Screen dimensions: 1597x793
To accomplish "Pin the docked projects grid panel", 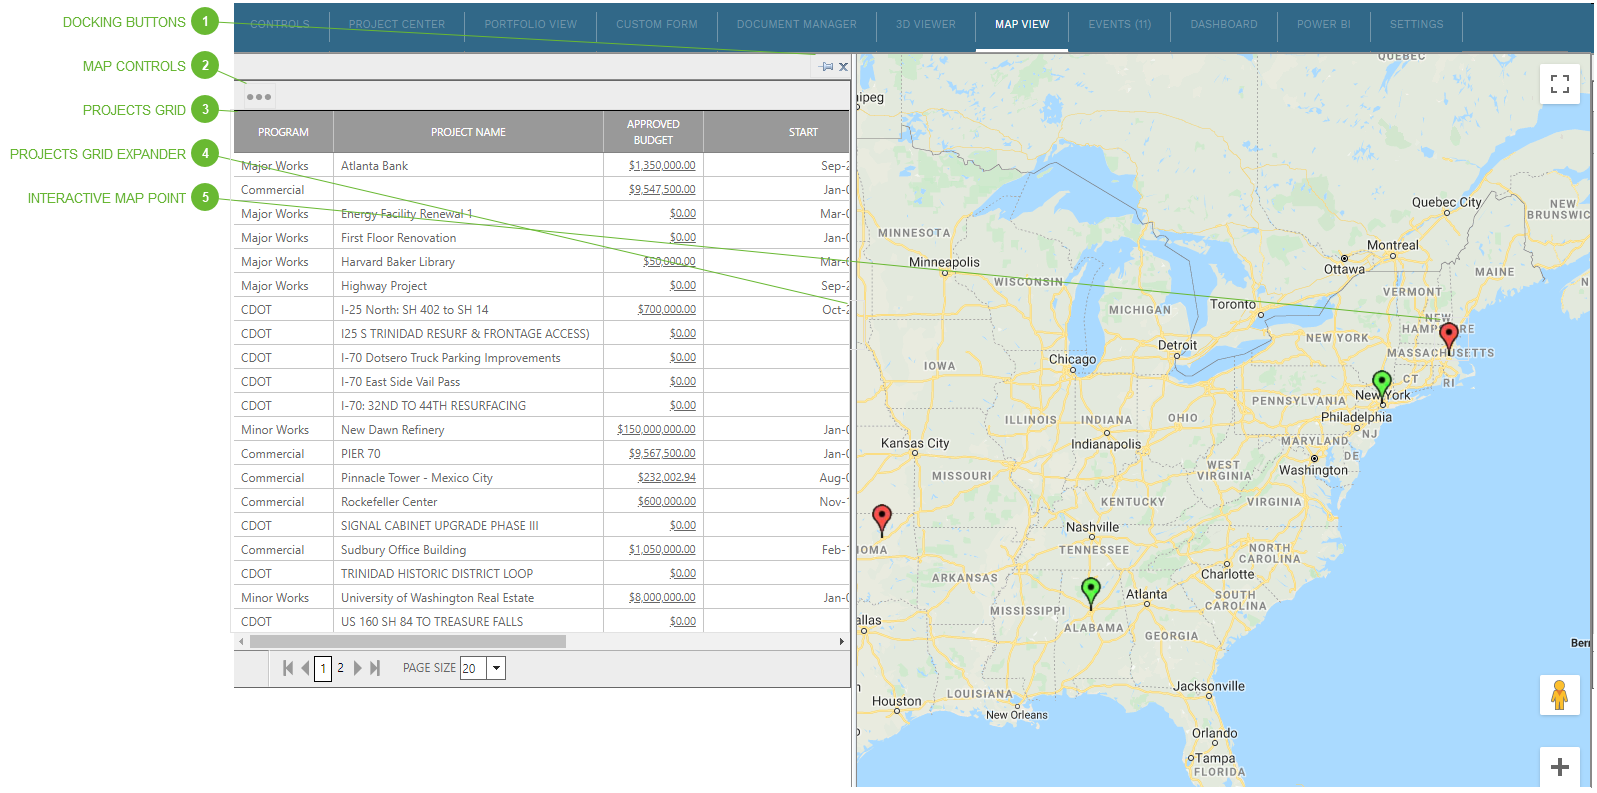I will click(x=827, y=67).
